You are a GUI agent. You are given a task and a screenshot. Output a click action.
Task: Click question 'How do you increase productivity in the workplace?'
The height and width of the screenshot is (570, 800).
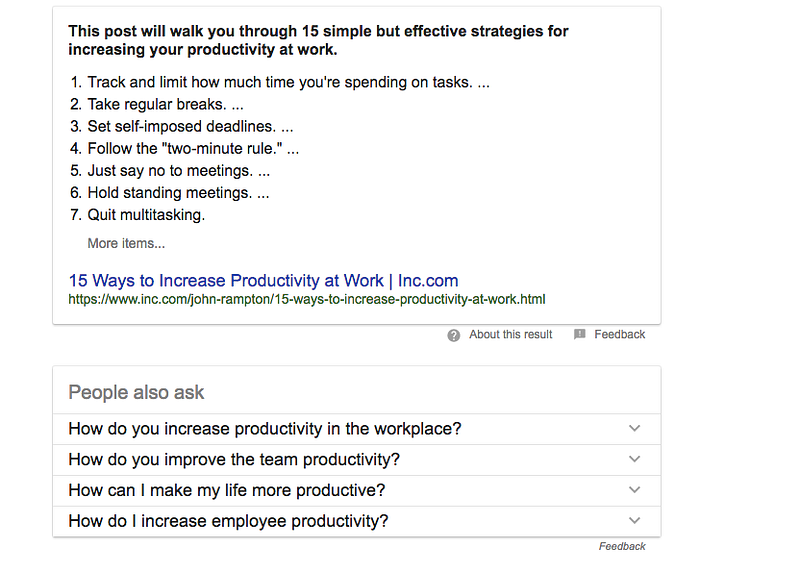(265, 429)
